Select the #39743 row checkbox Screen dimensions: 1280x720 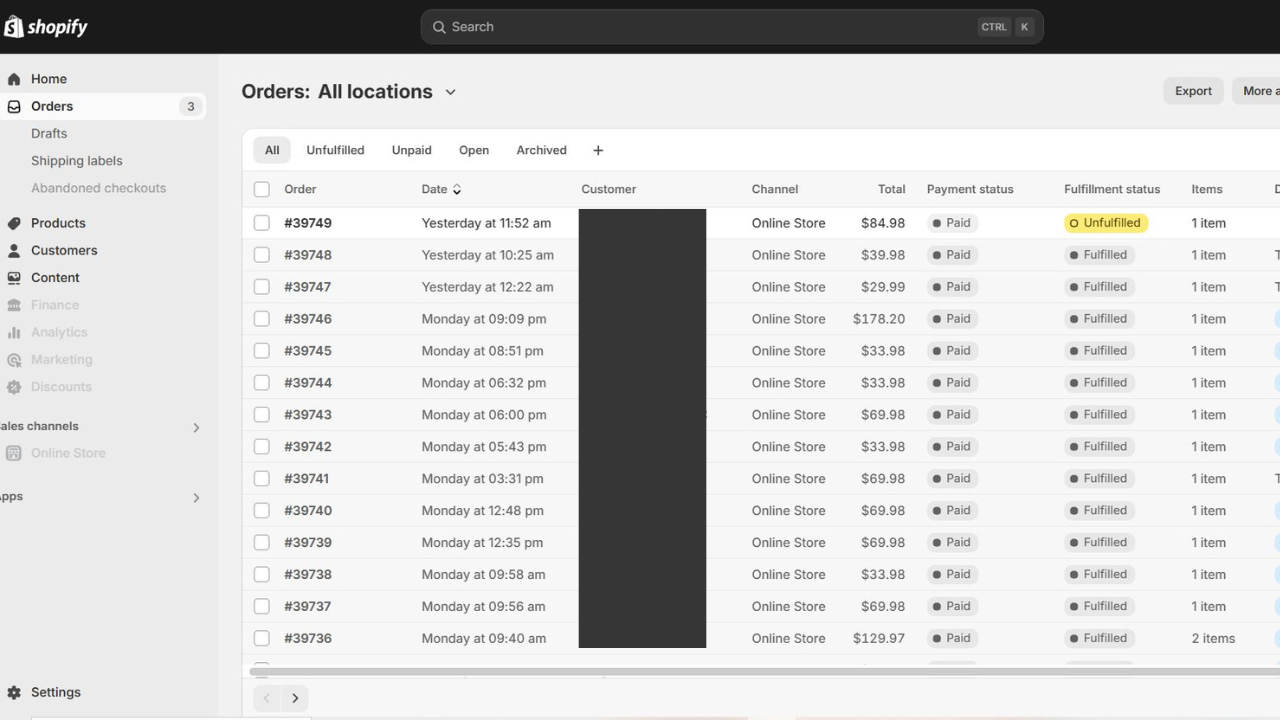[x=262, y=415]
